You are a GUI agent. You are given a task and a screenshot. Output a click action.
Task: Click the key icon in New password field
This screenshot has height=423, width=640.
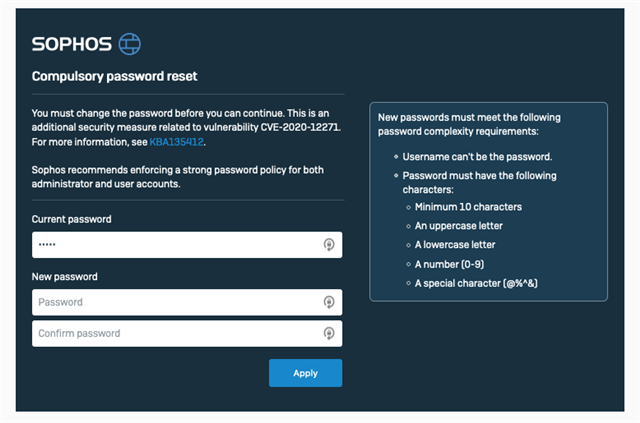pos(329,302)
